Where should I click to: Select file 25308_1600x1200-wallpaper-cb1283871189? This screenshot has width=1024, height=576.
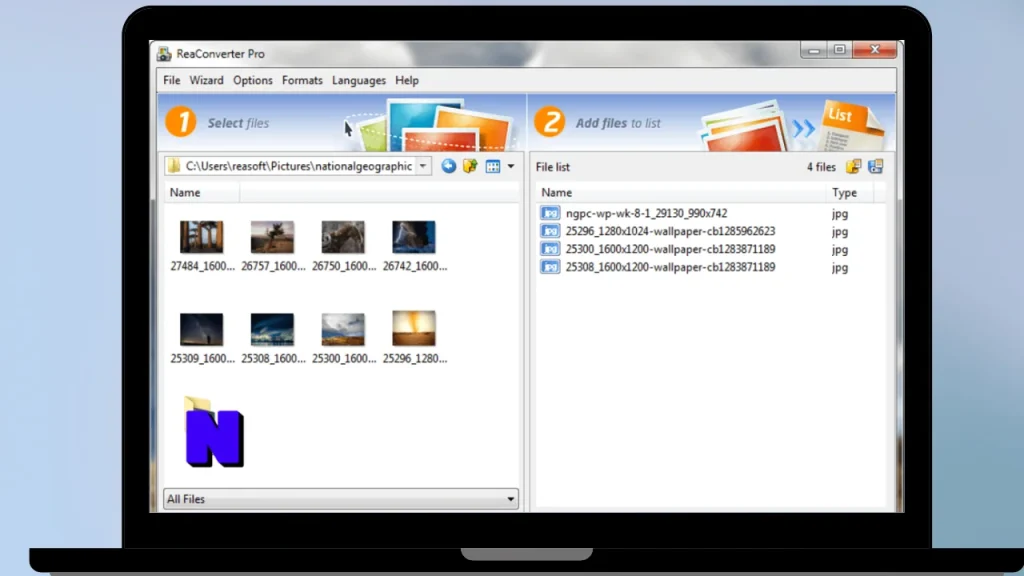click(670, 267)
